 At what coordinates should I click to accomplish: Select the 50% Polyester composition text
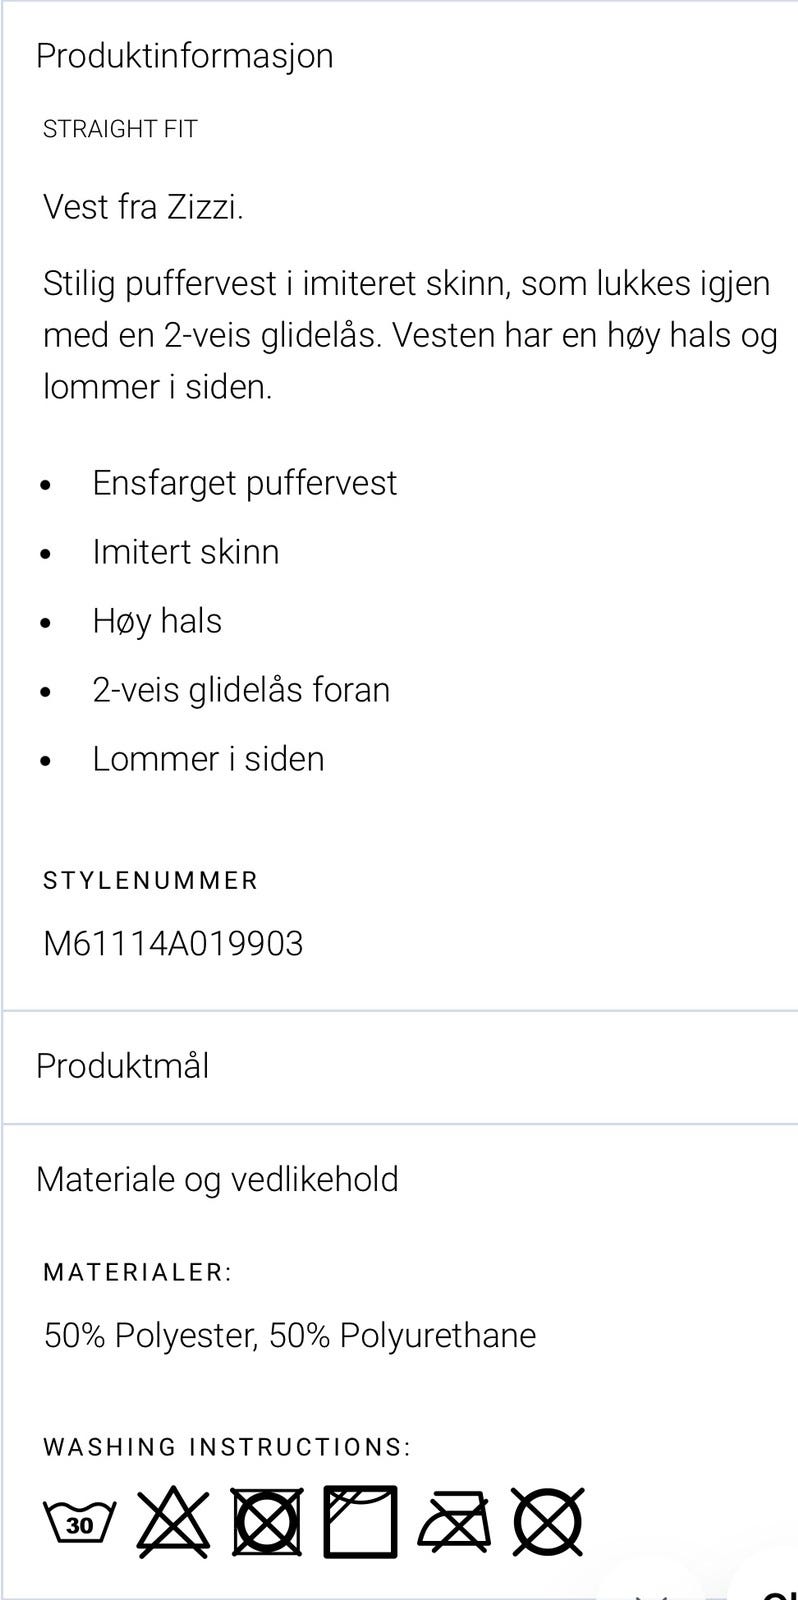pyautogui.click(x=290, y=1334)
